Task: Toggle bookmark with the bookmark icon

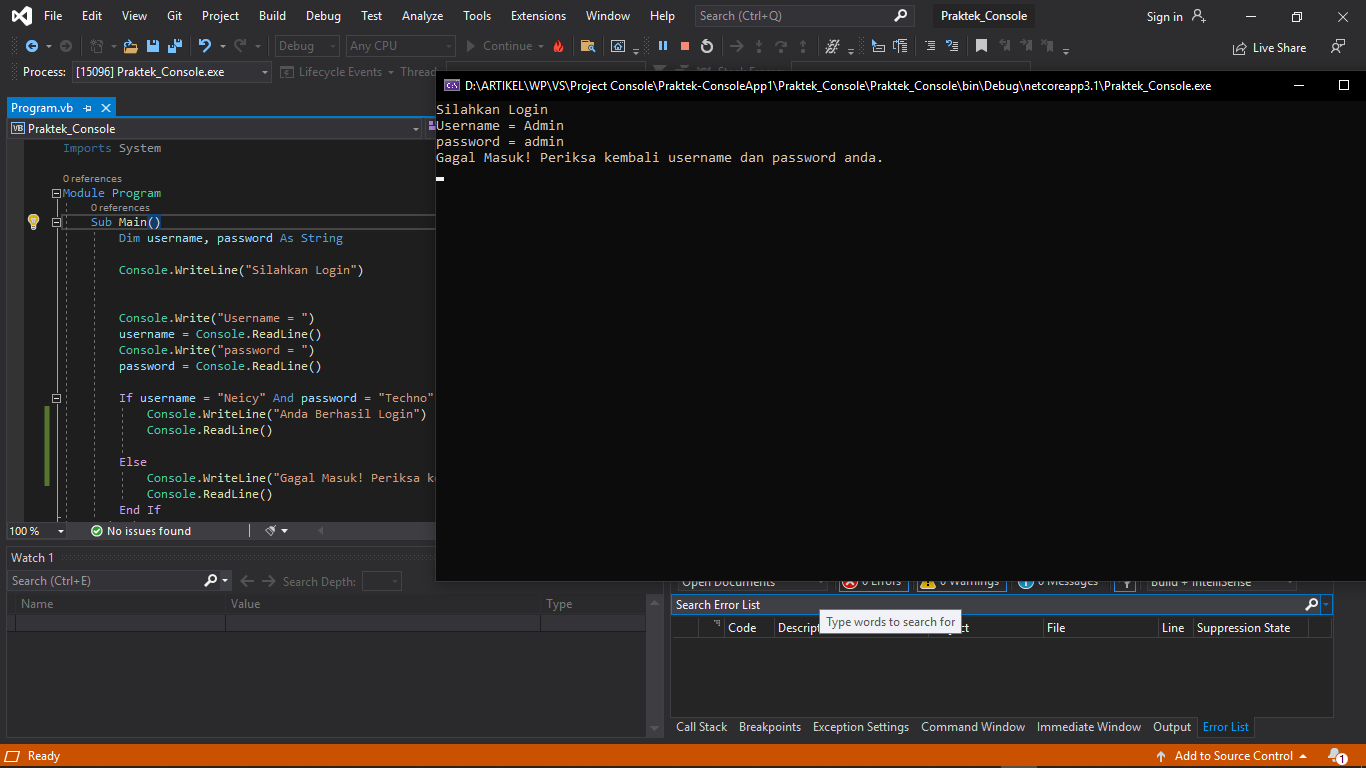Action: pyautogui.click(x=982, y=46)
